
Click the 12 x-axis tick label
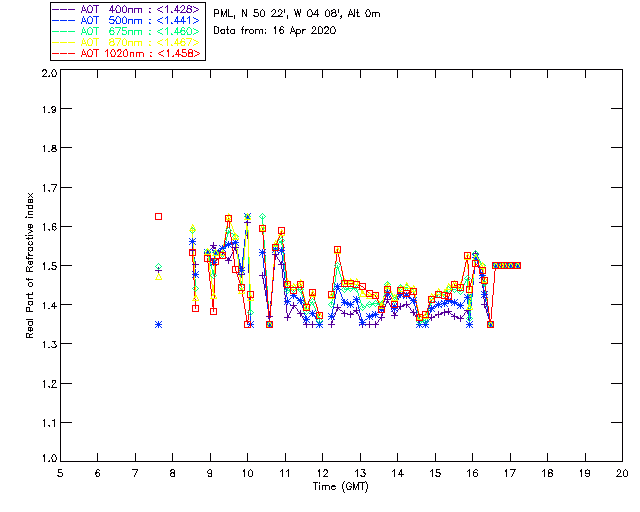click(x=322, y=473)
